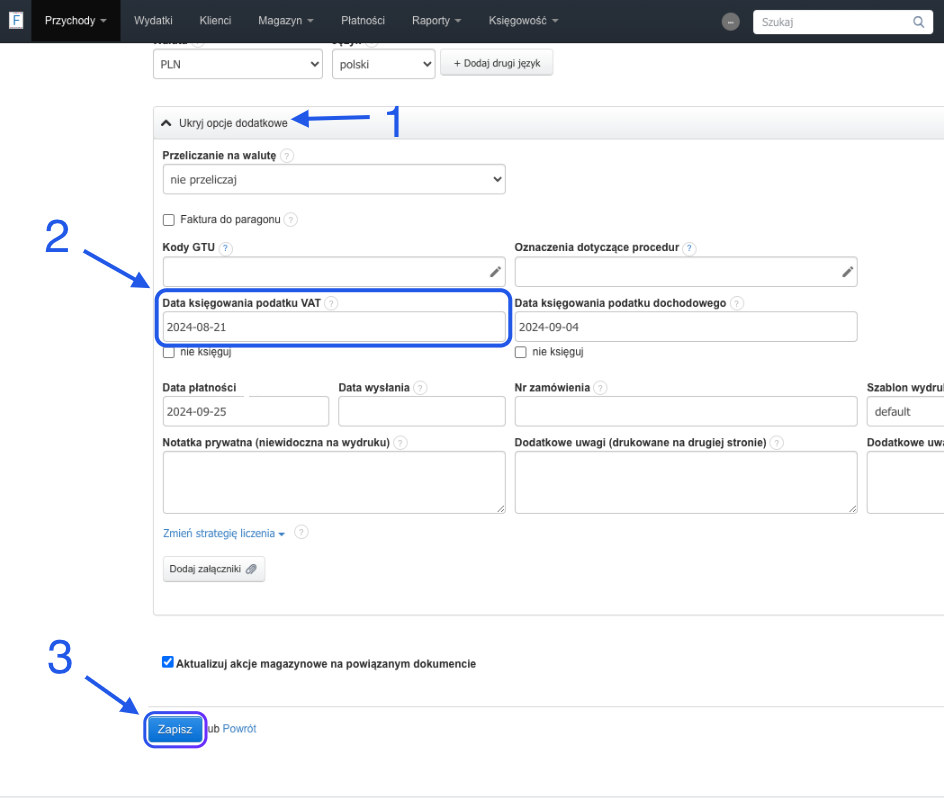Open the Przychody menu
This screenshot has width=944, height=798.
coord(75,21)
